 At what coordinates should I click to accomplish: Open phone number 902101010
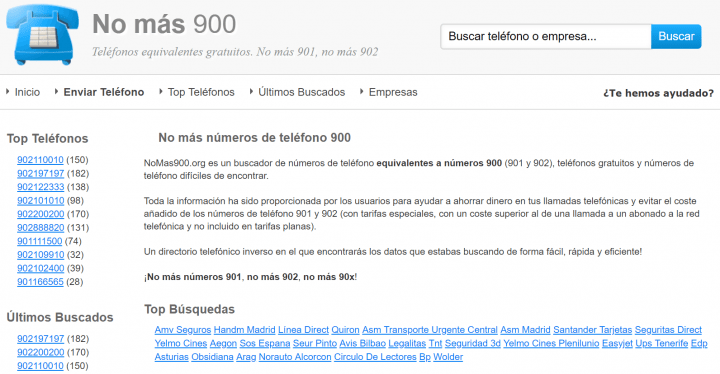click(x=40, y=200)
